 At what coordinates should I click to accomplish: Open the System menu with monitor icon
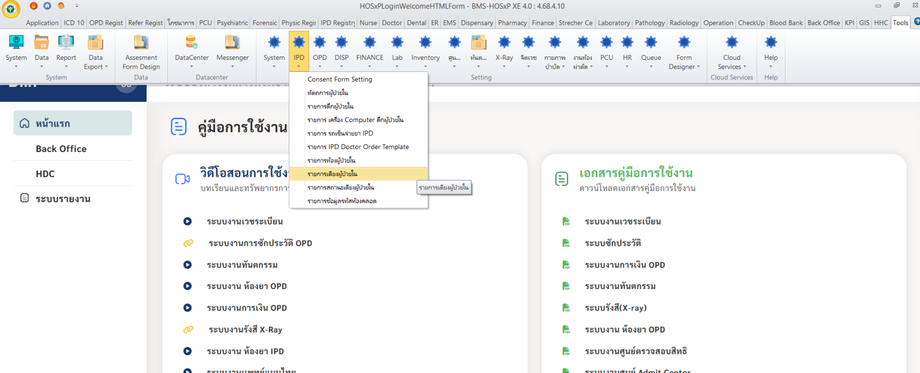coord(16,51)
